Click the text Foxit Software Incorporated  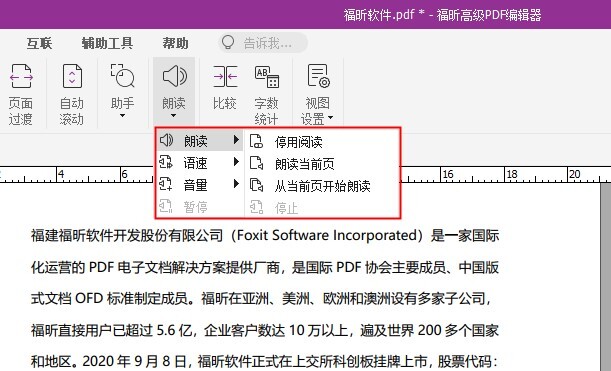[327, 235]
